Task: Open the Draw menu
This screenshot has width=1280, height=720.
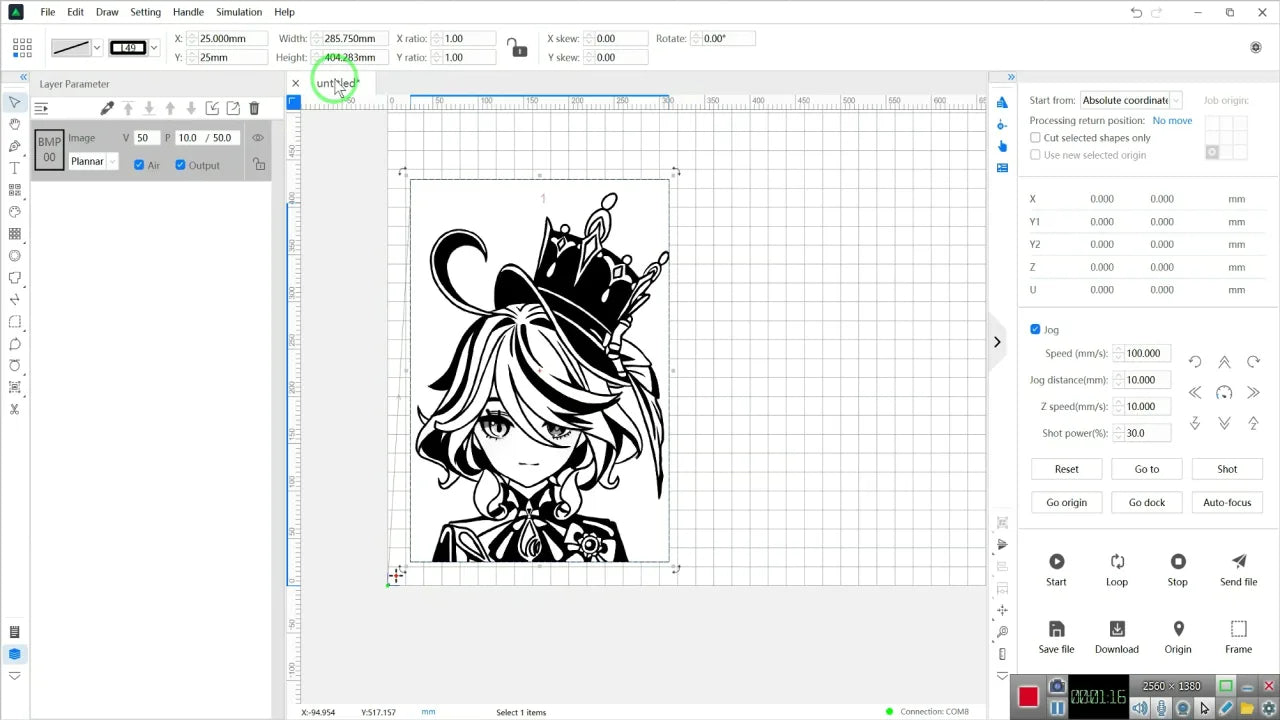Action: [107, 12]
